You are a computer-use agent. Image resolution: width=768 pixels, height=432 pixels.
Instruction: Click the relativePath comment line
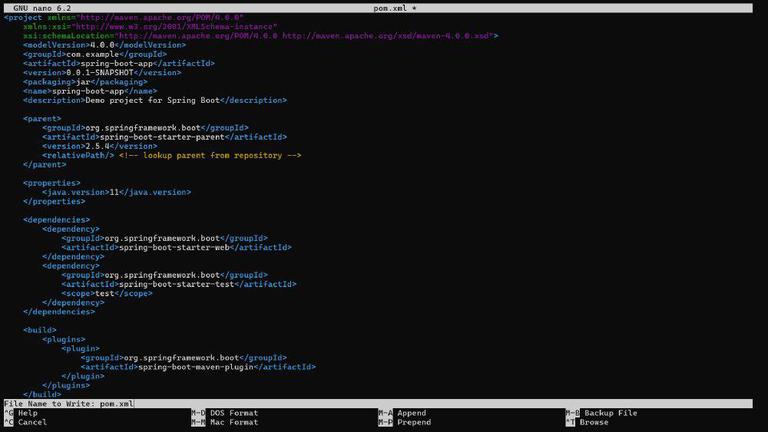172,155
